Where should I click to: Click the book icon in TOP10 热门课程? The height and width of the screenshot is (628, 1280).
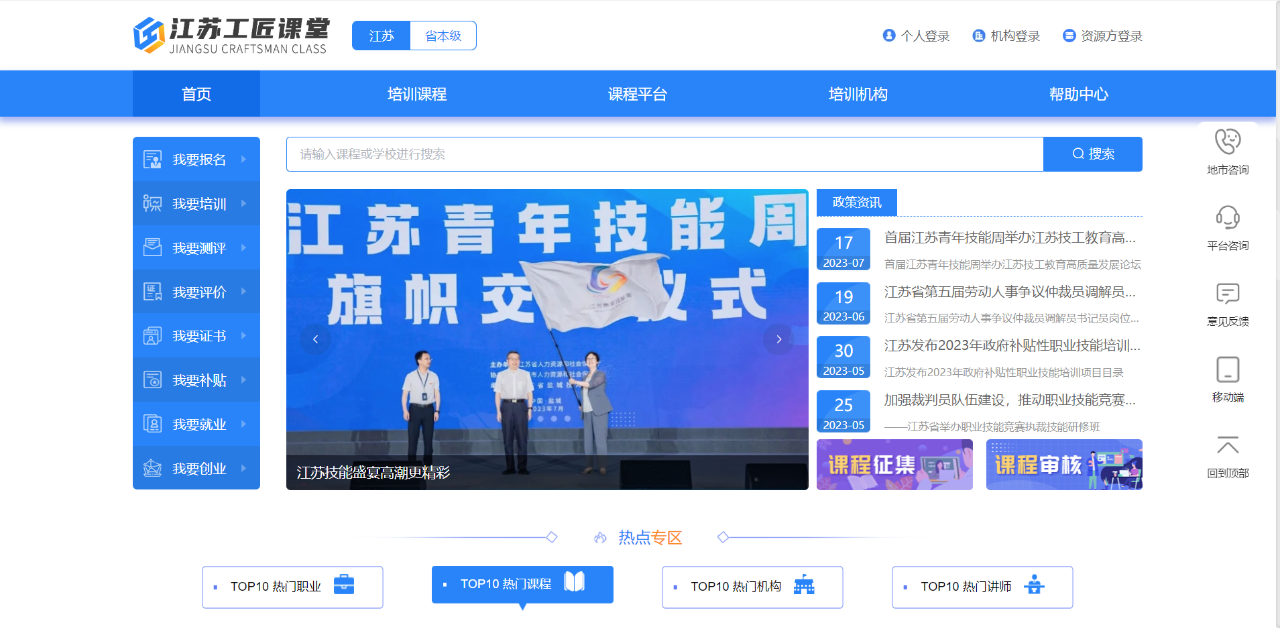(574, 582)
